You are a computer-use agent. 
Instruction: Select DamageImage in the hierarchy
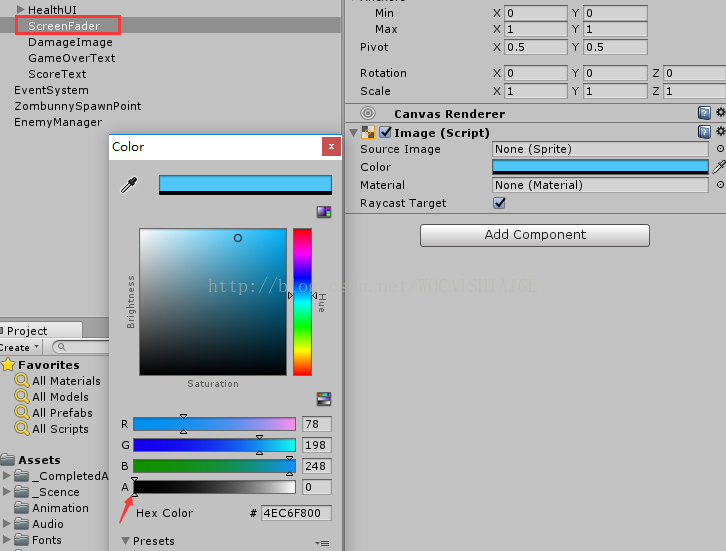point(70,42)
